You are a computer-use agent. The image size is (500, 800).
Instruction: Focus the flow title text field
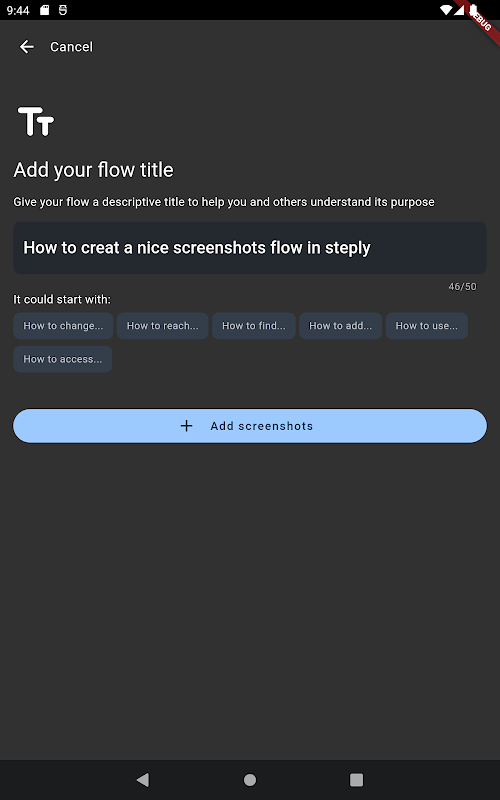249,248
